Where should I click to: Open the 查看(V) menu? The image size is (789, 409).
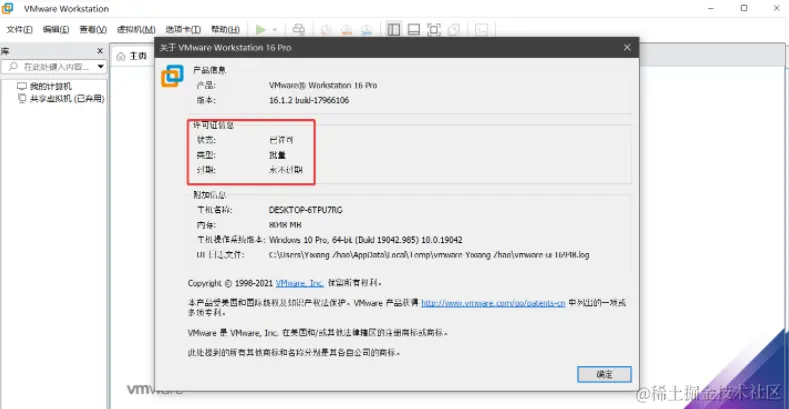coord(93,30)
